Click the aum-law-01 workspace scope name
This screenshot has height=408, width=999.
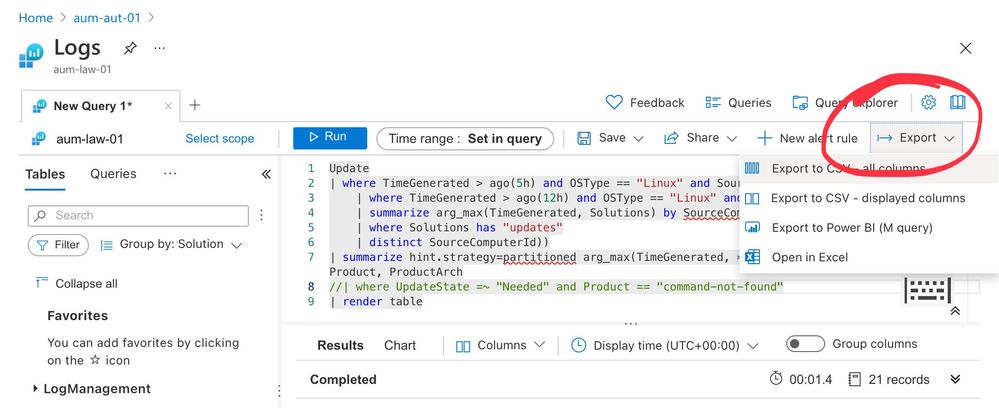click(x=90, y=139)
